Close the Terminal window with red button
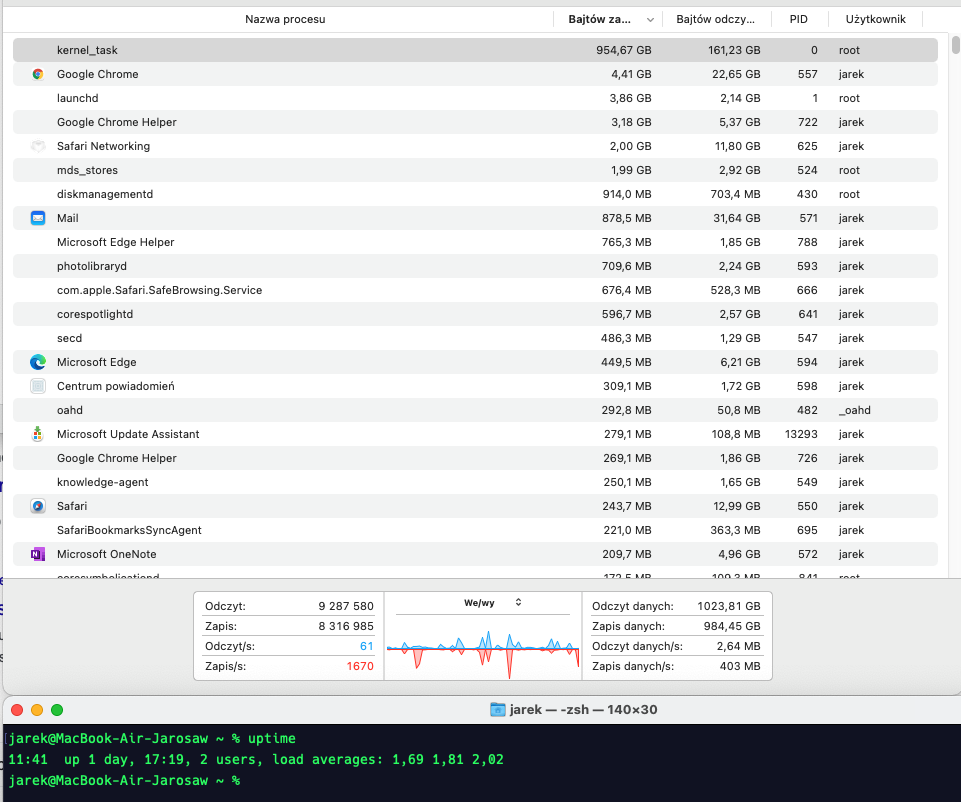The height and width of the screenshot is (802, 961). click(x=17, y=709)
